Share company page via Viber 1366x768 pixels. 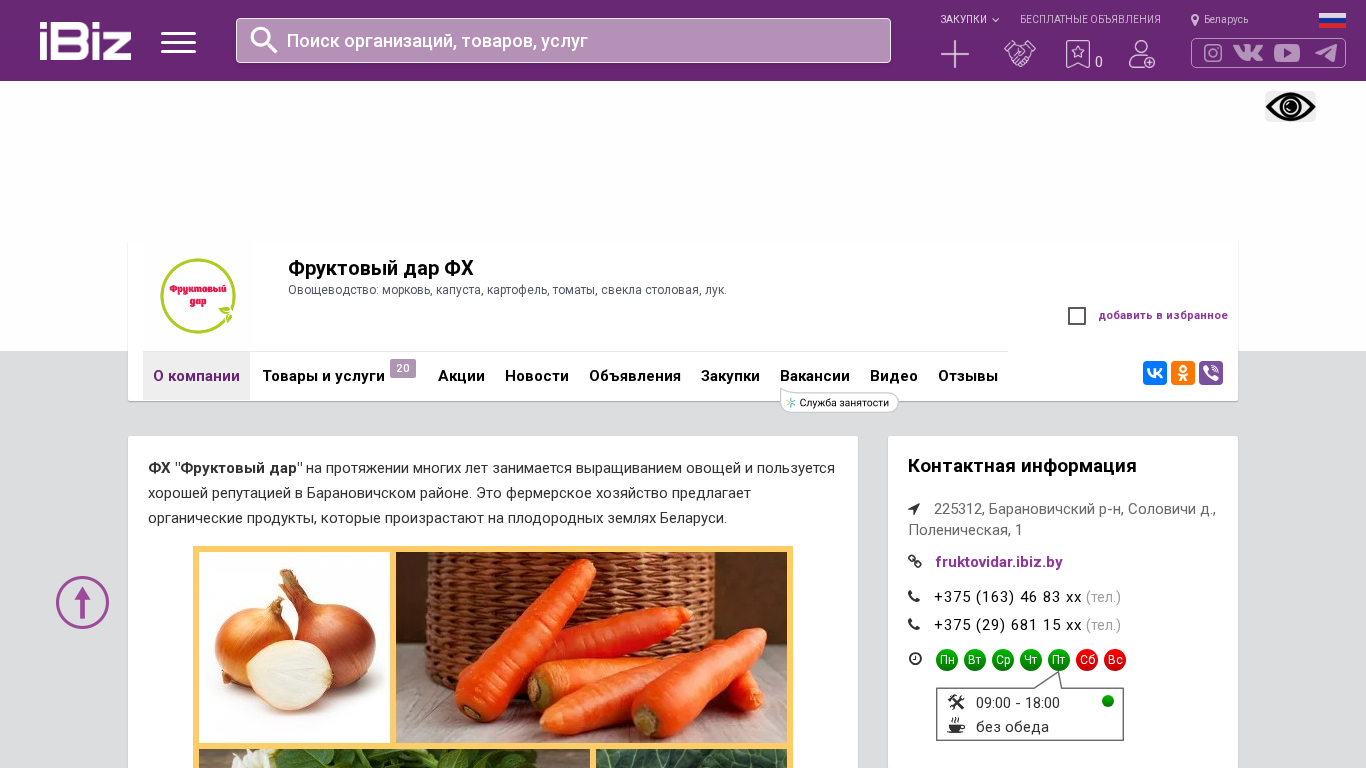pyautogui.click(x=1211, y=373)
